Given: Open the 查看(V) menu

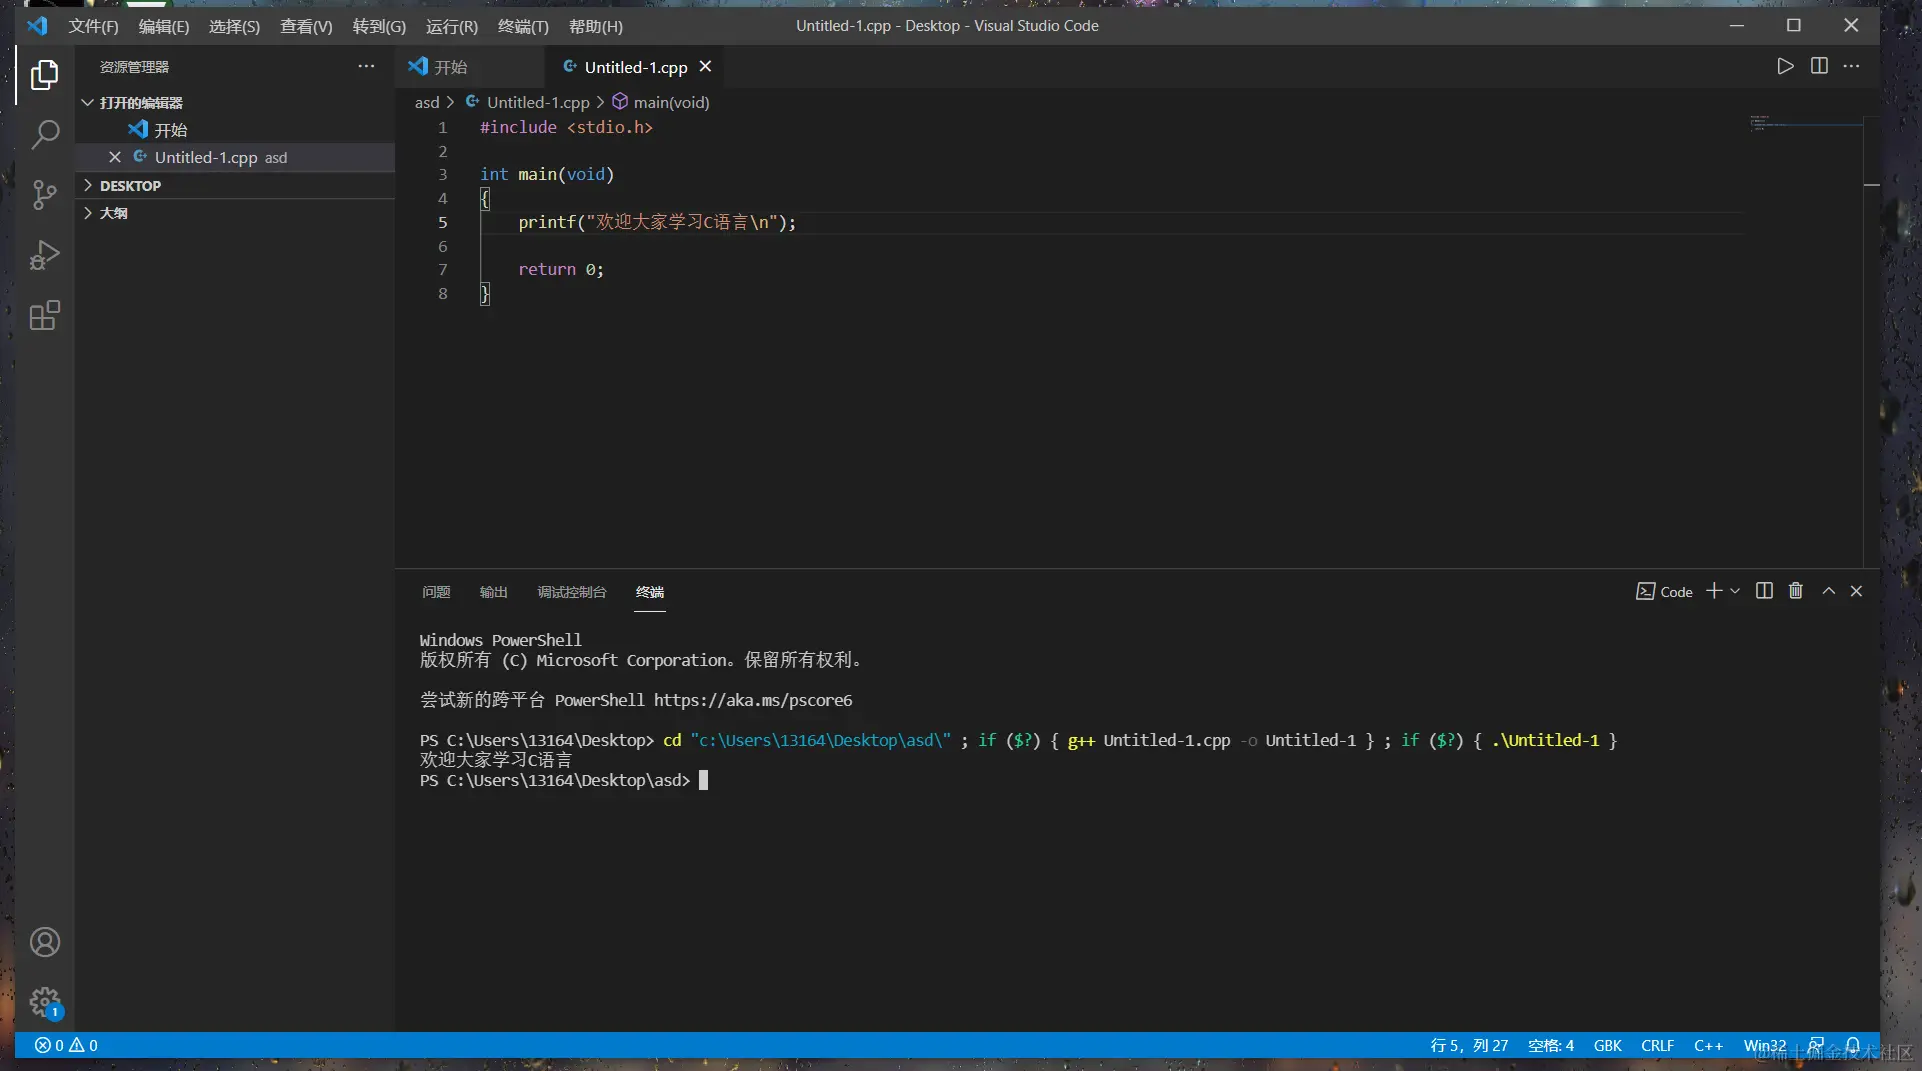Looking at the screenshot, I should click(x=306, y=27).
